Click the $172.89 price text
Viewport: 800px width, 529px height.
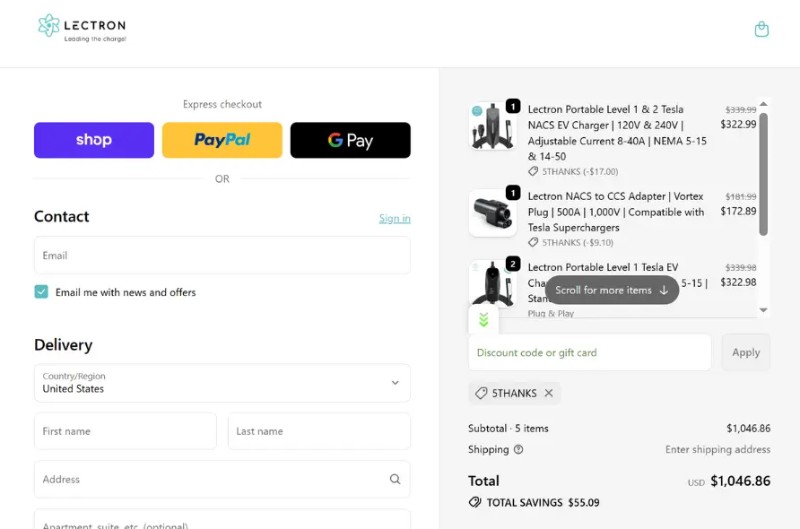coord(738,211)
